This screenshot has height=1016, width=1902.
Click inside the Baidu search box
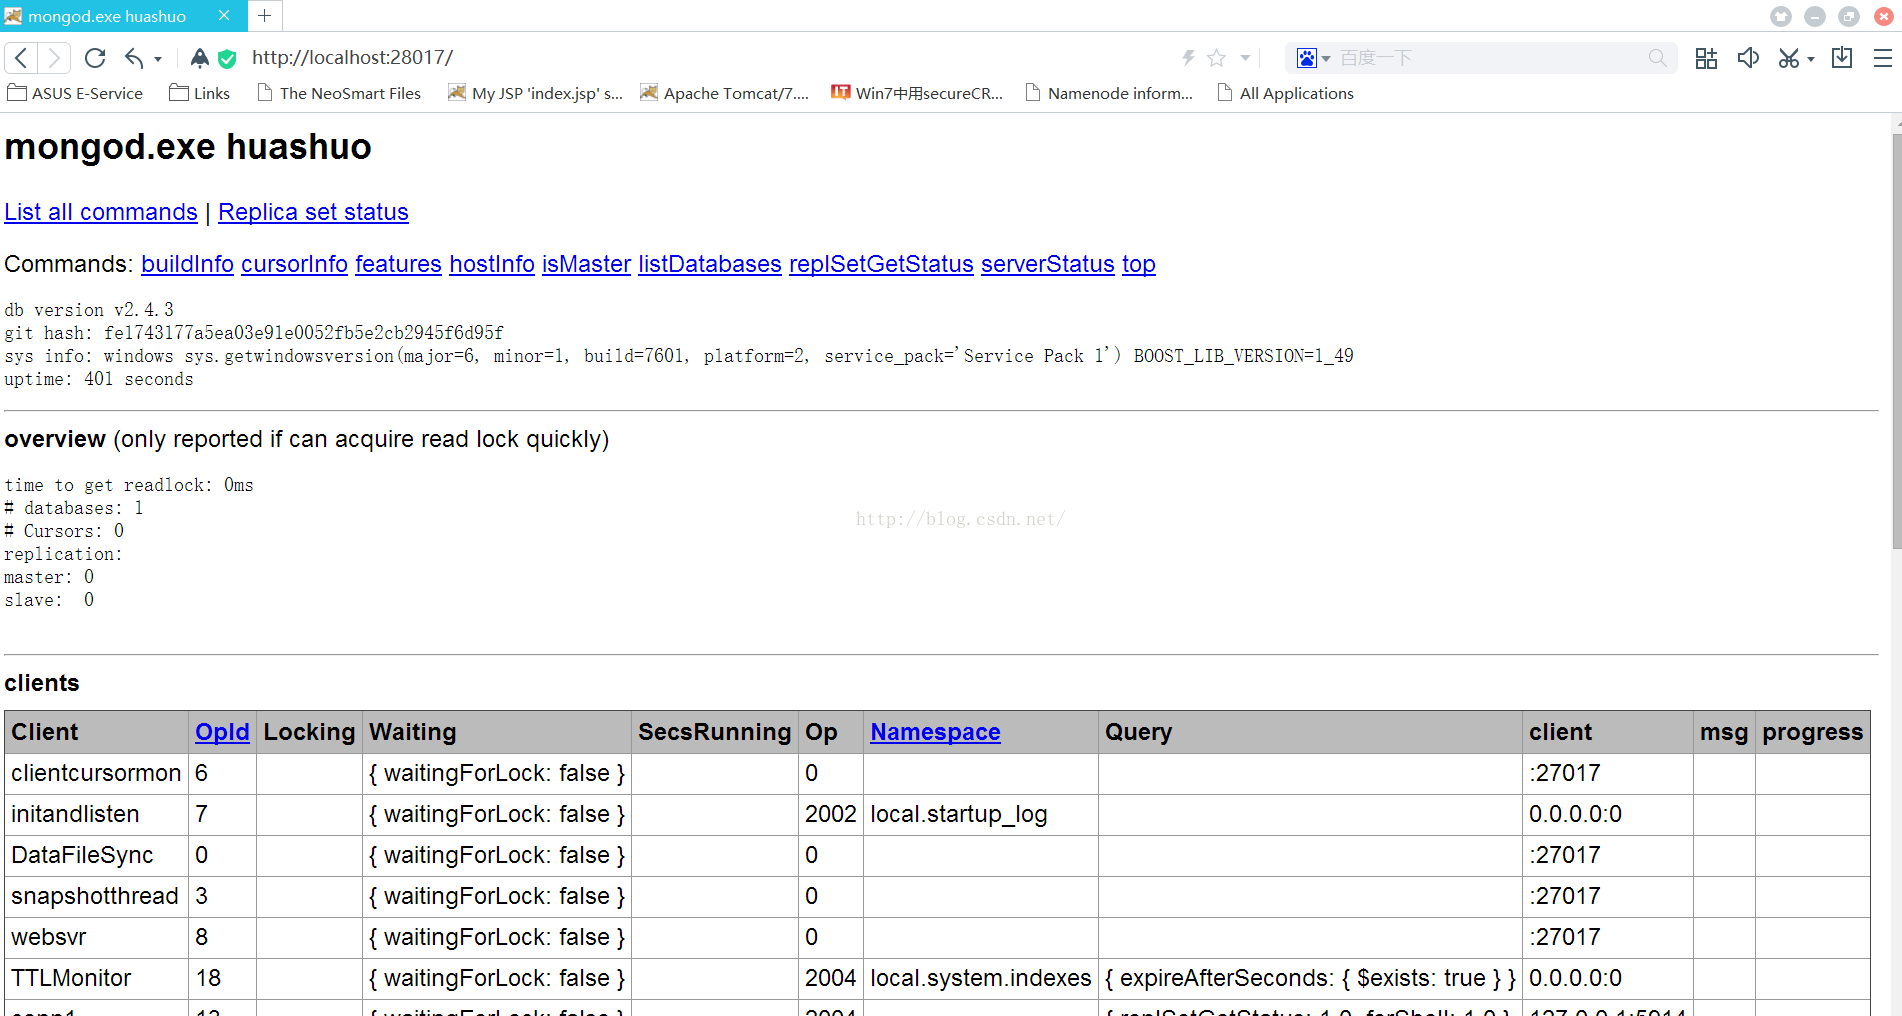1490,58
